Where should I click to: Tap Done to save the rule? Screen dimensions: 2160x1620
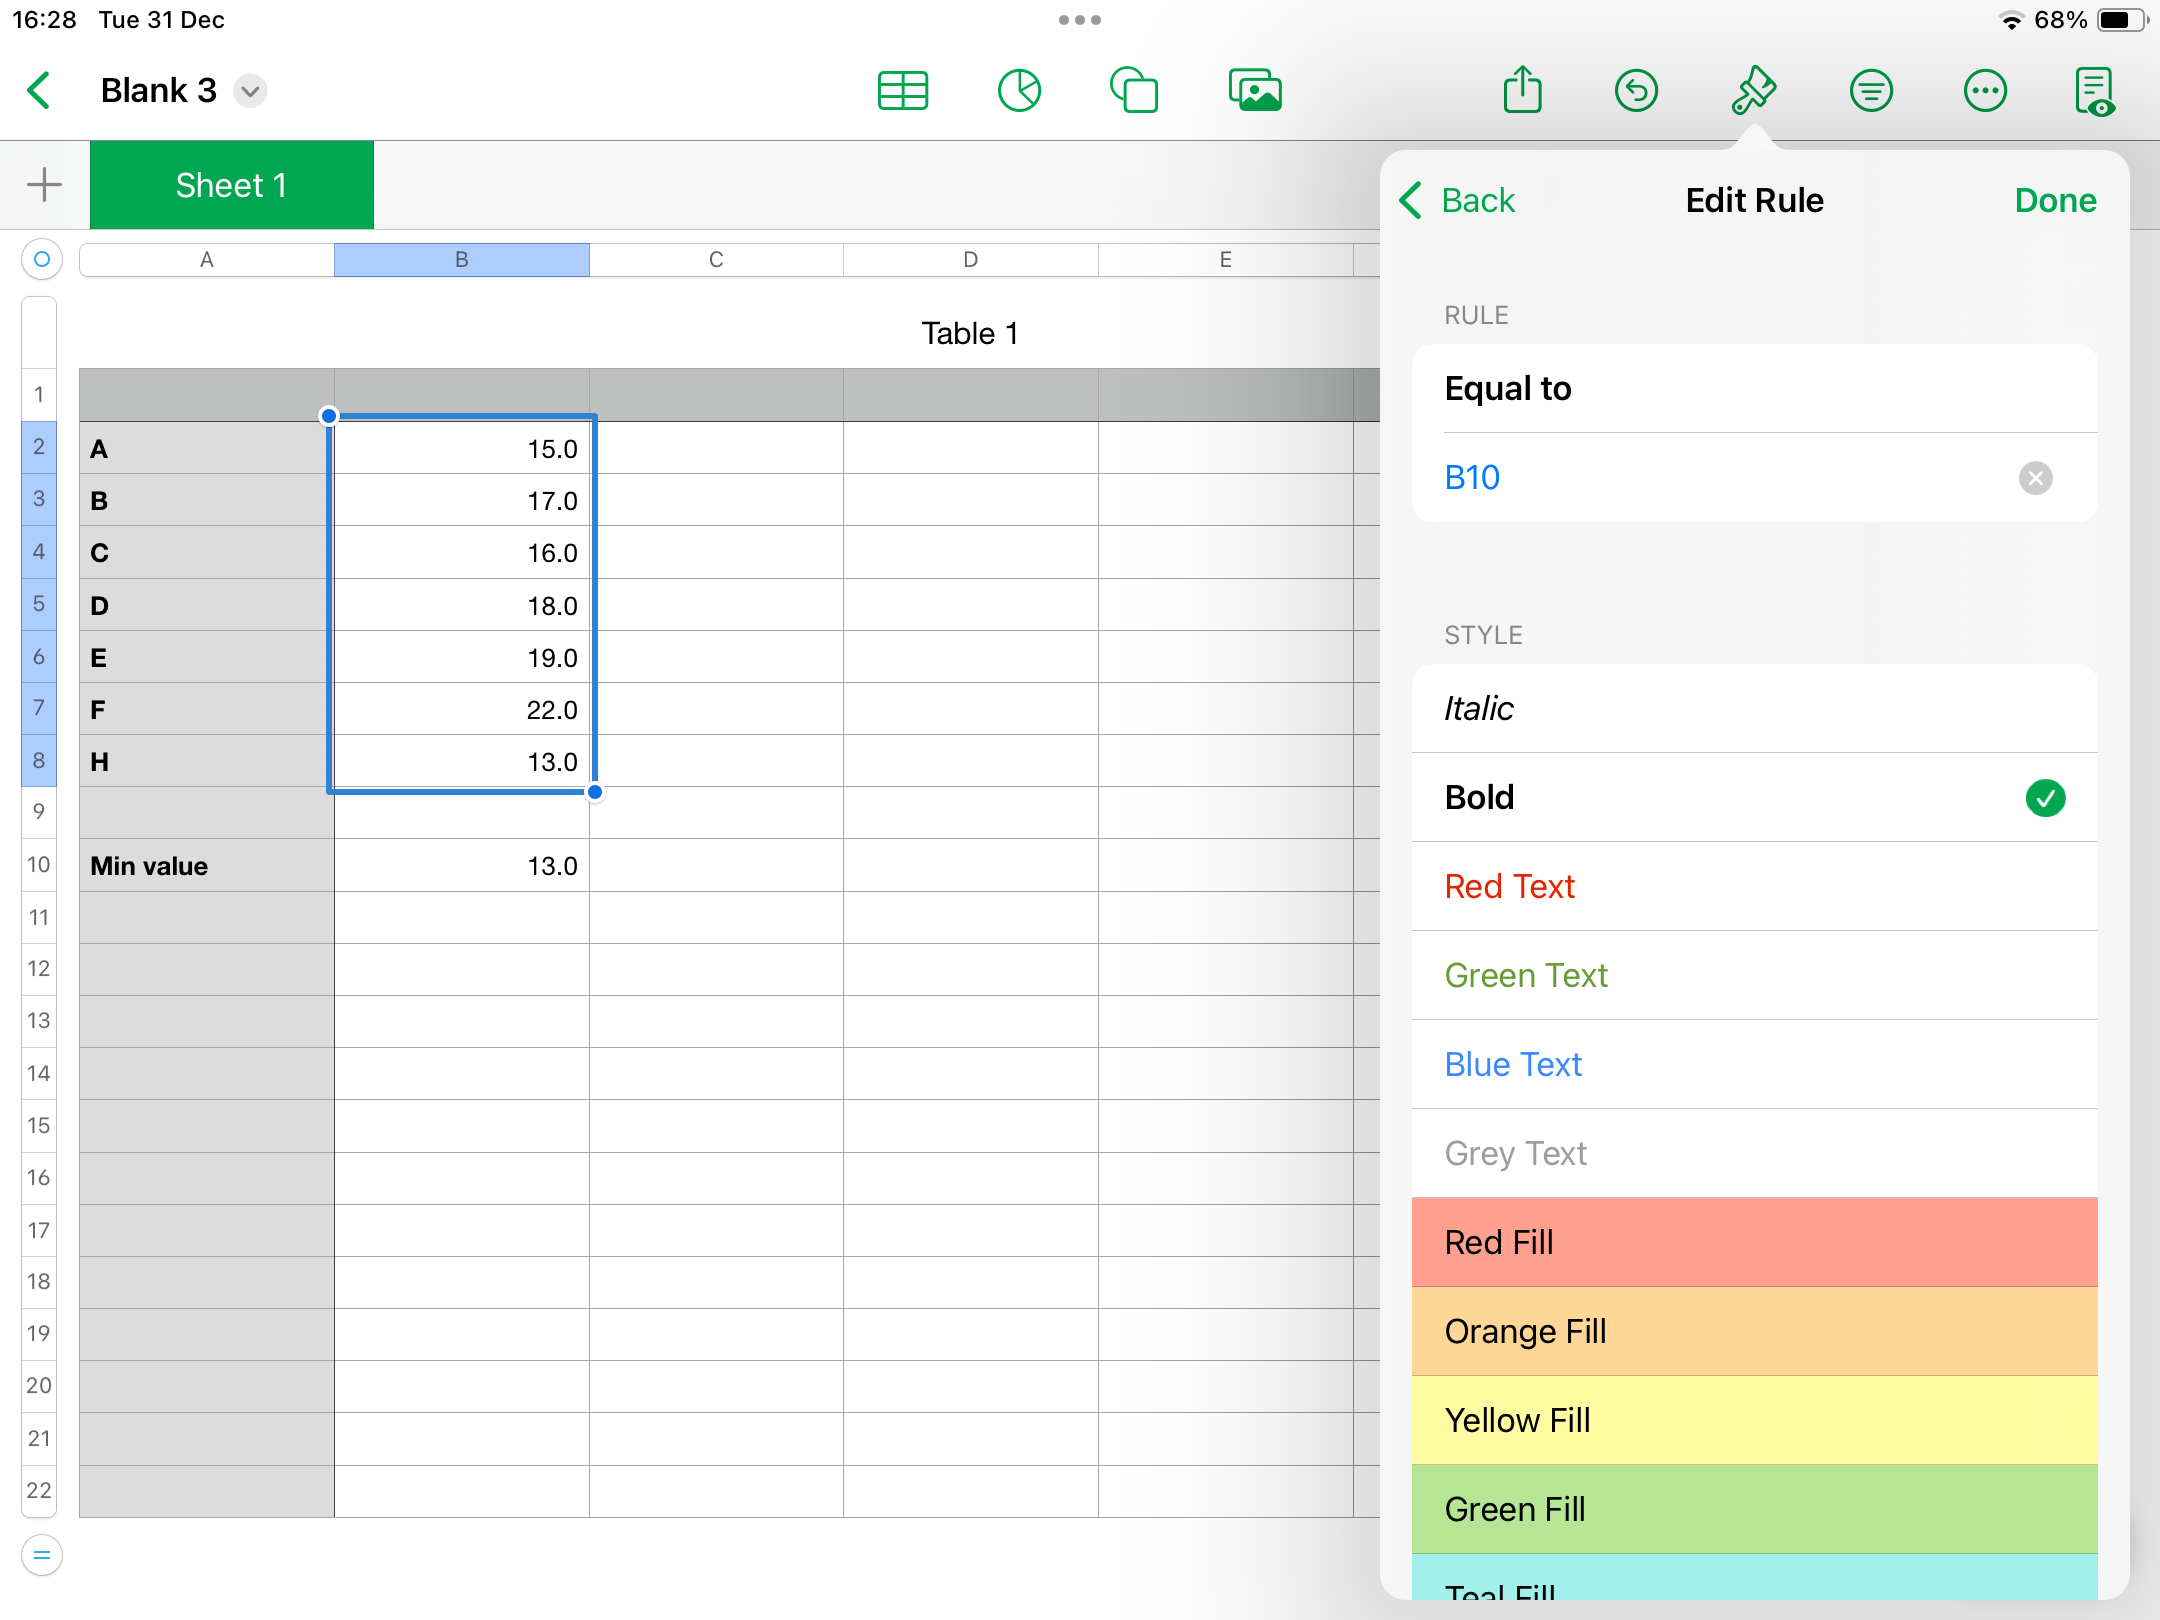click(x=2055, y=200)
